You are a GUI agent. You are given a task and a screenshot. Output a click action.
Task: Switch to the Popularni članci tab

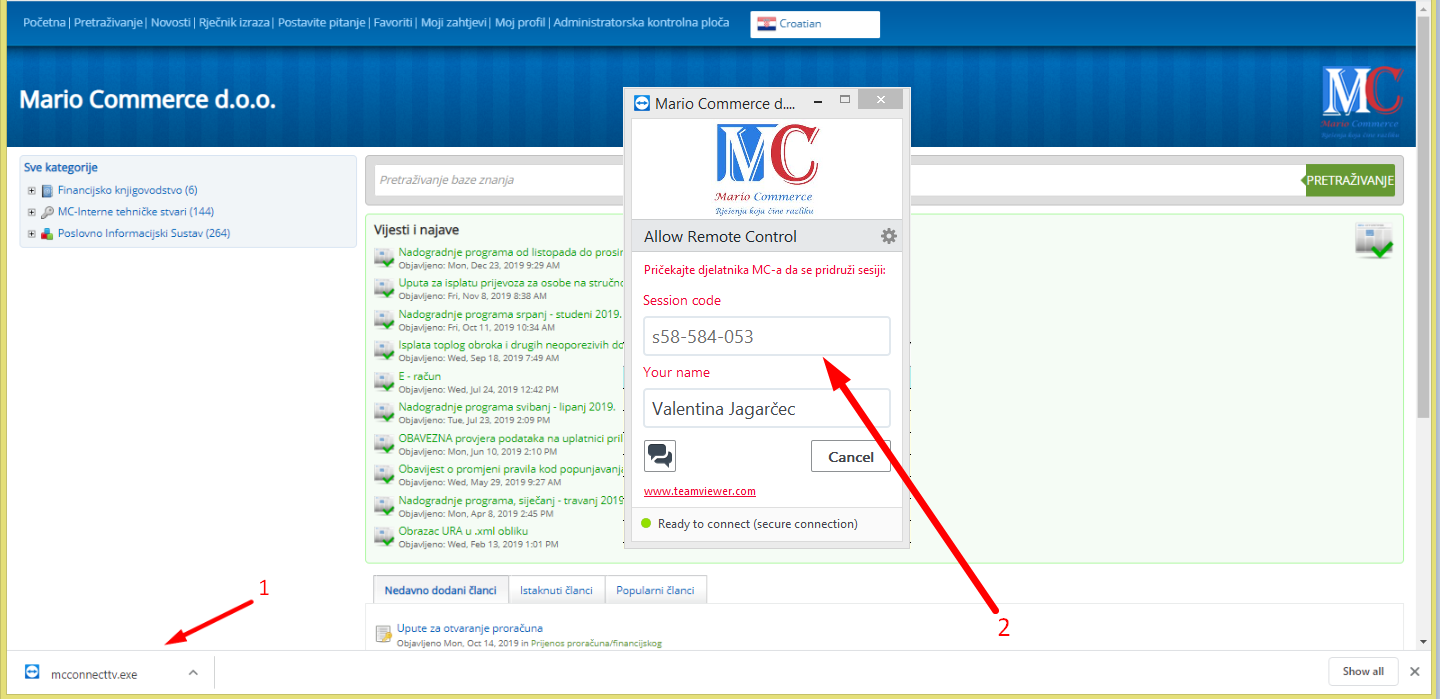654,590
